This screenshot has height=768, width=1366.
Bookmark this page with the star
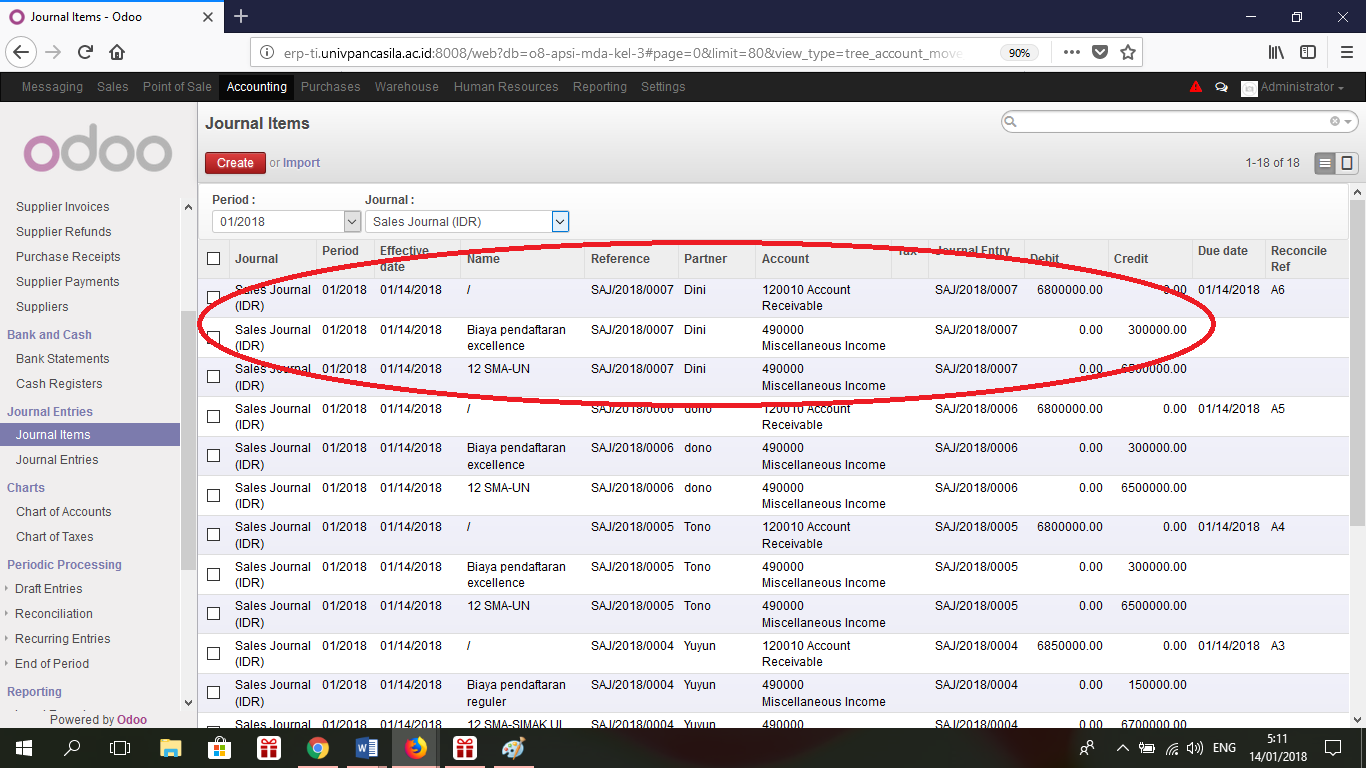1127,52
